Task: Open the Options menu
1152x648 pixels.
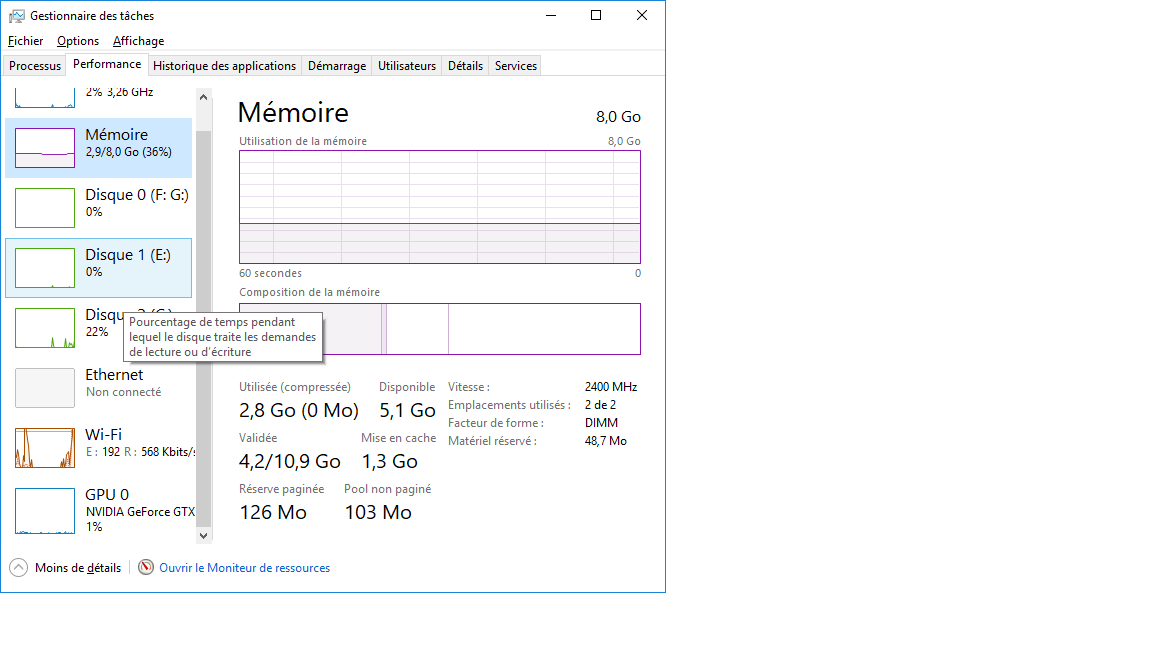Action: (78, 41)
